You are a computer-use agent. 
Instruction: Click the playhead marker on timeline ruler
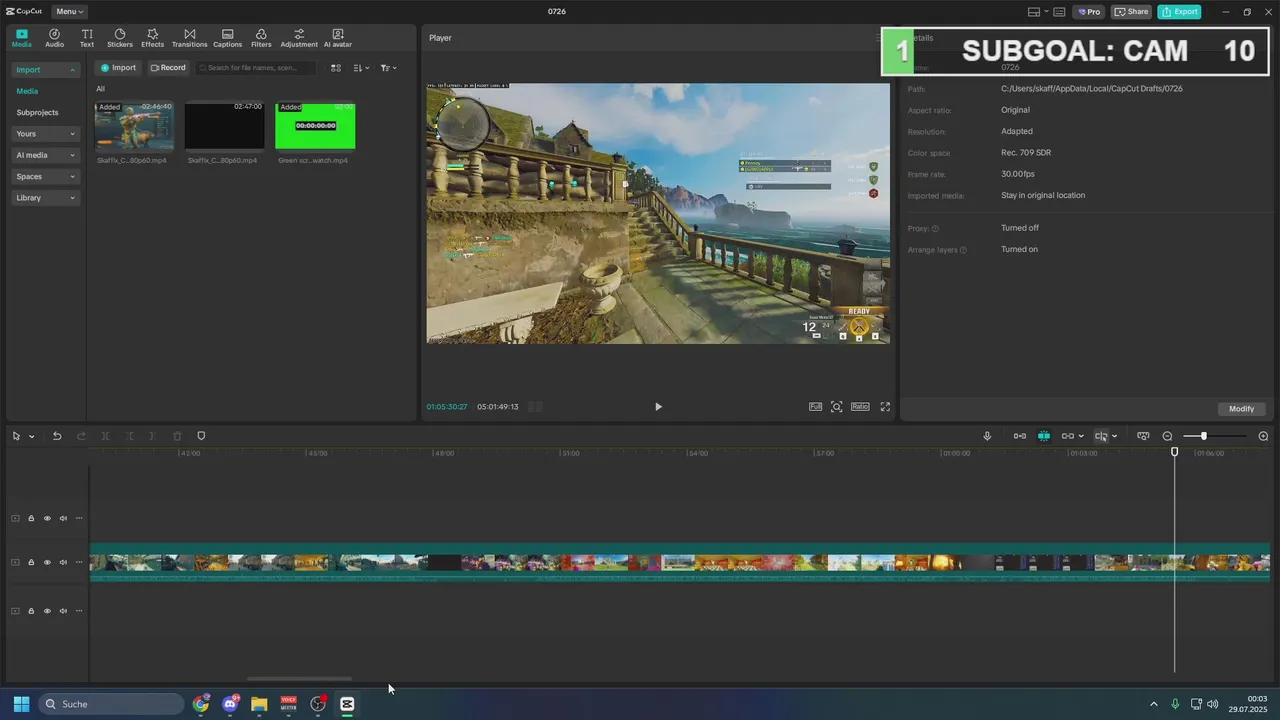coord(1175,452)
